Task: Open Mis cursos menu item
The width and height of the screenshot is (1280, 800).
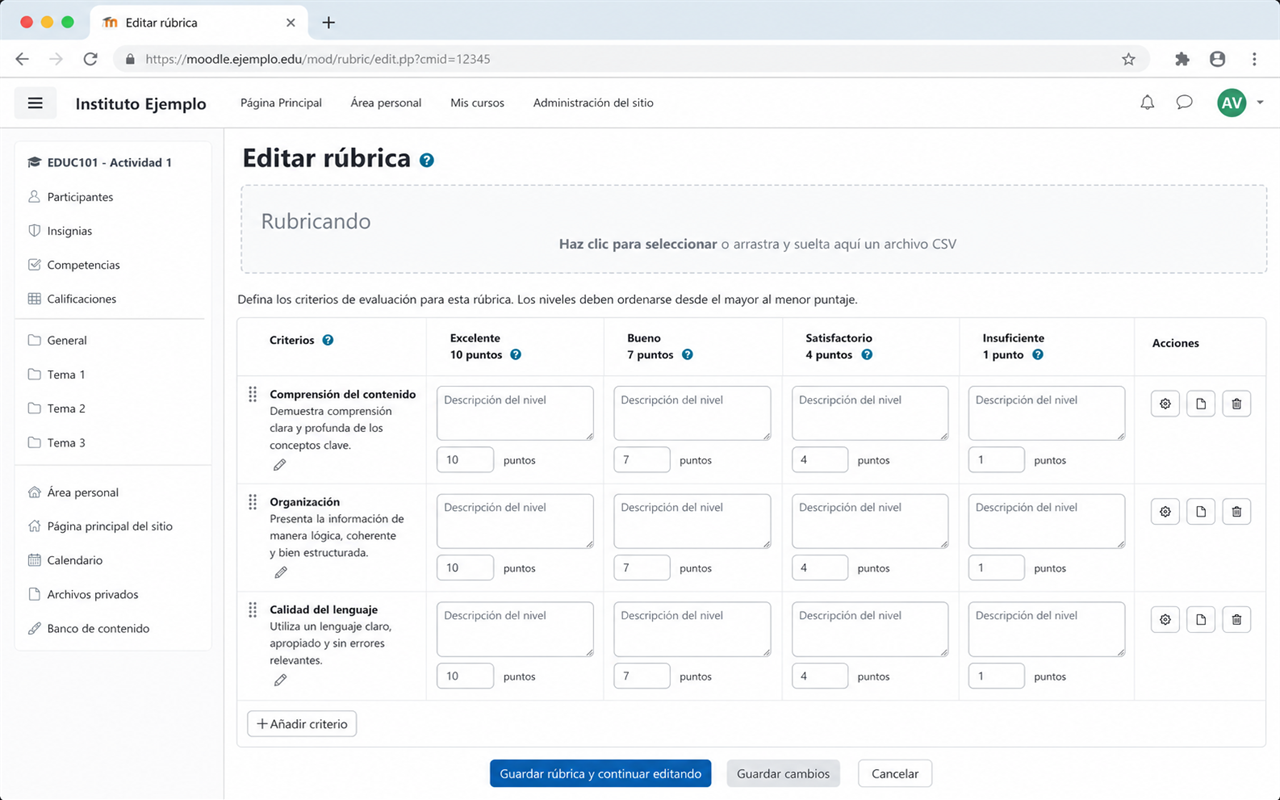Action: 477,103
